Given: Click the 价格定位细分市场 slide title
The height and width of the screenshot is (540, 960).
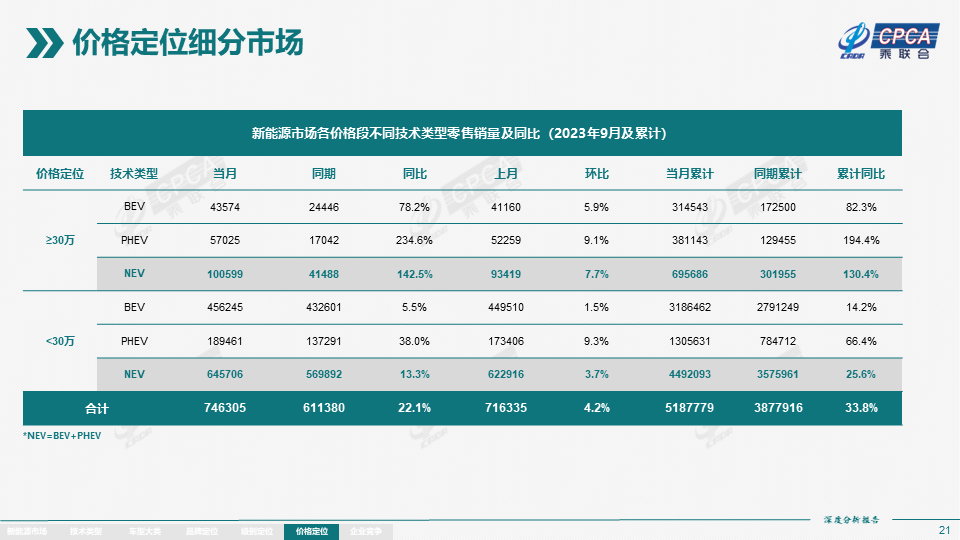Looking at the screenshot, I should point(188,44).
